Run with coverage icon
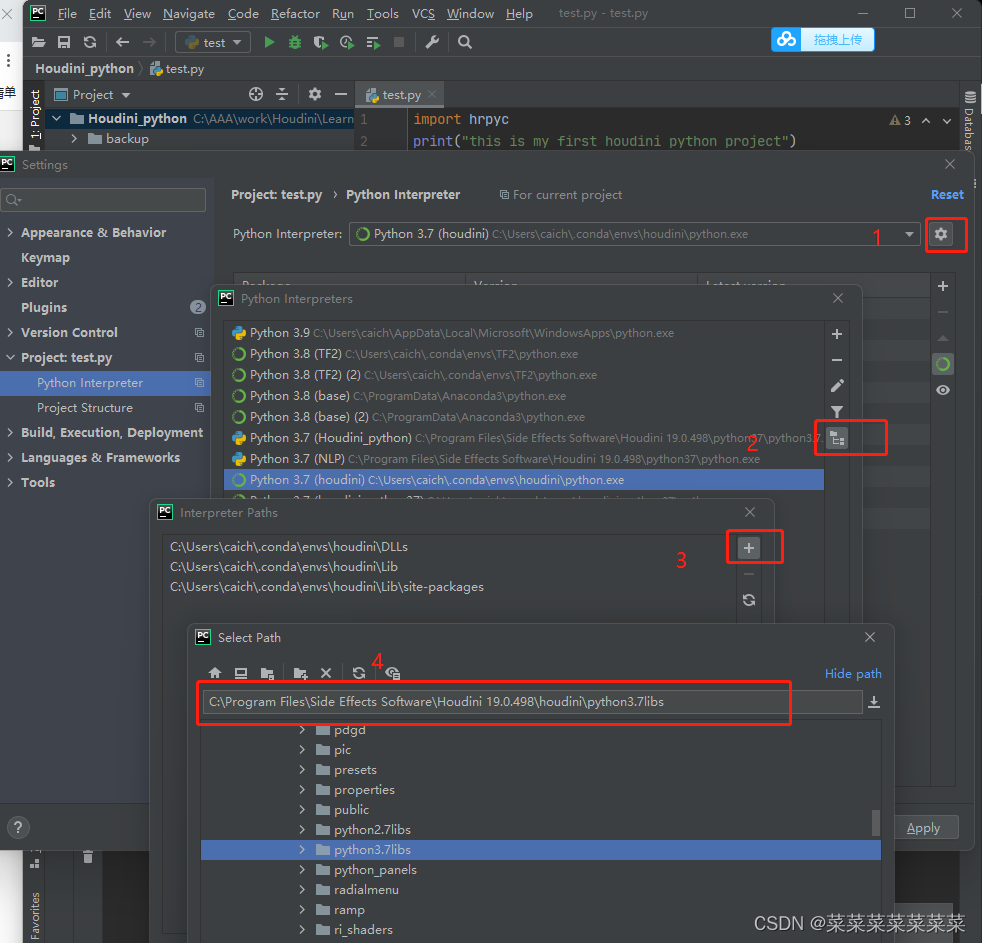Screen dimensions: 982x943 [321, 43]
